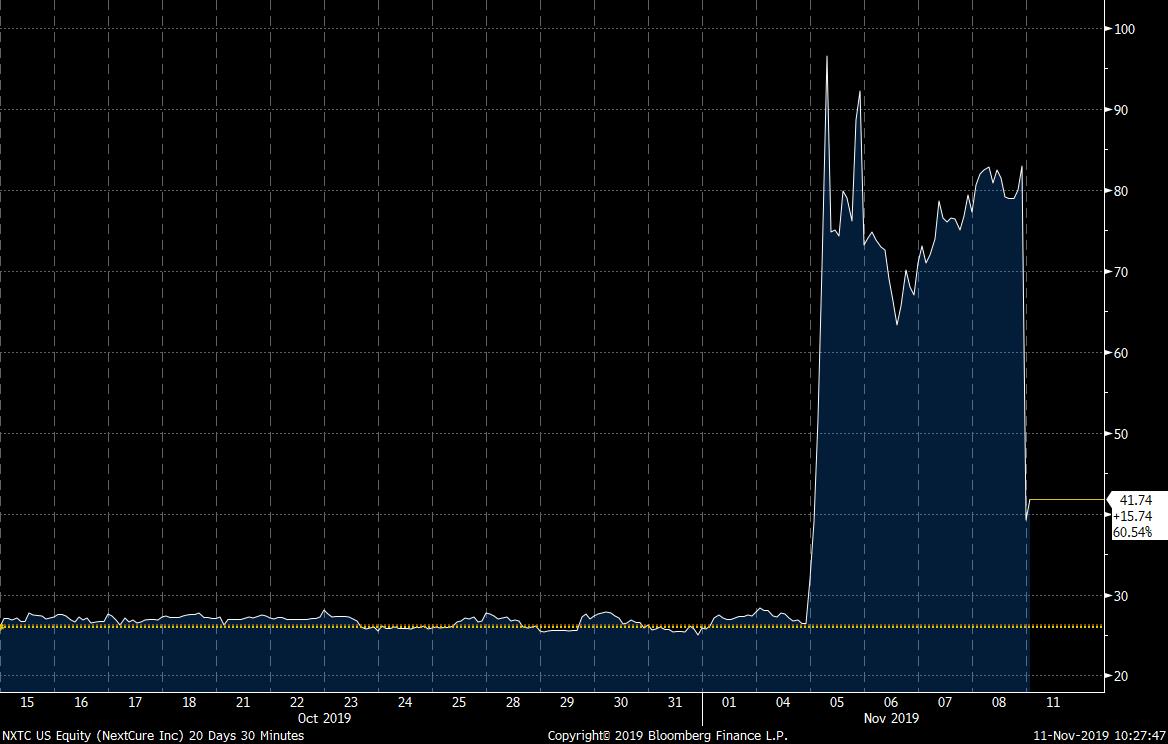Viewport: 1168px width, 744px height.
Task: Click date label 07 on time axis
Action: (x=945, y=702)
